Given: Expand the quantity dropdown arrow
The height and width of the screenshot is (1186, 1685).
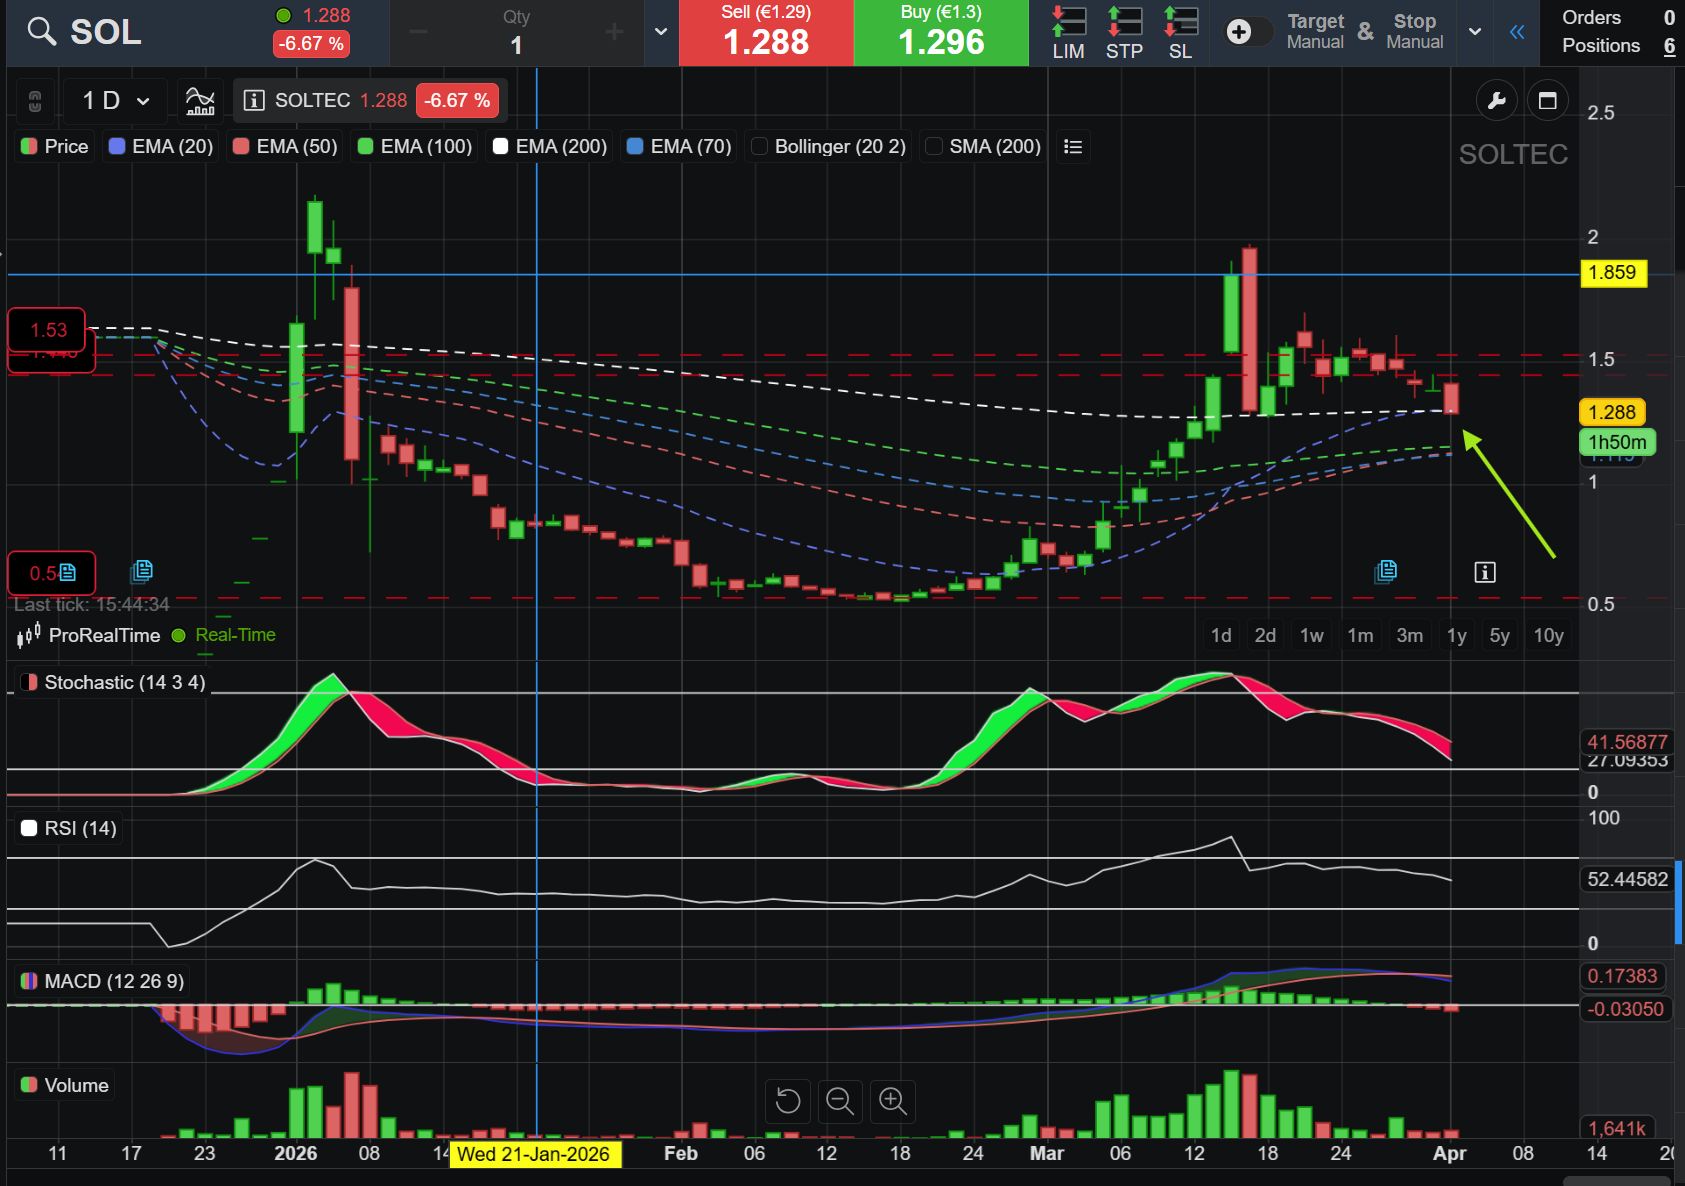Looking at the screenshot, I should [x=660, y=32].
